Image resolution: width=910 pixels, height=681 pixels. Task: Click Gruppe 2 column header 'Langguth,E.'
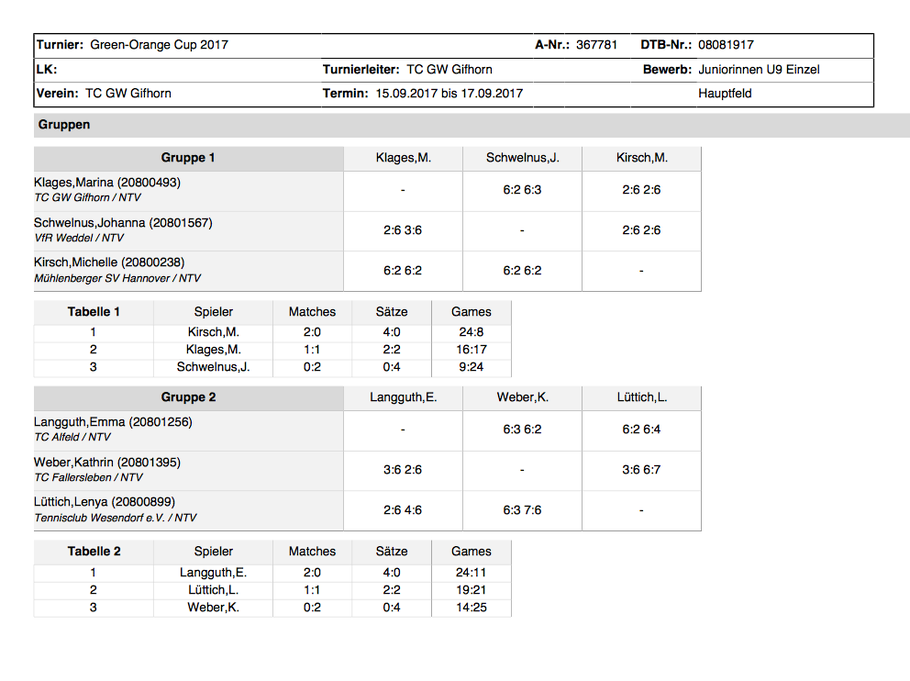(403, 398)
